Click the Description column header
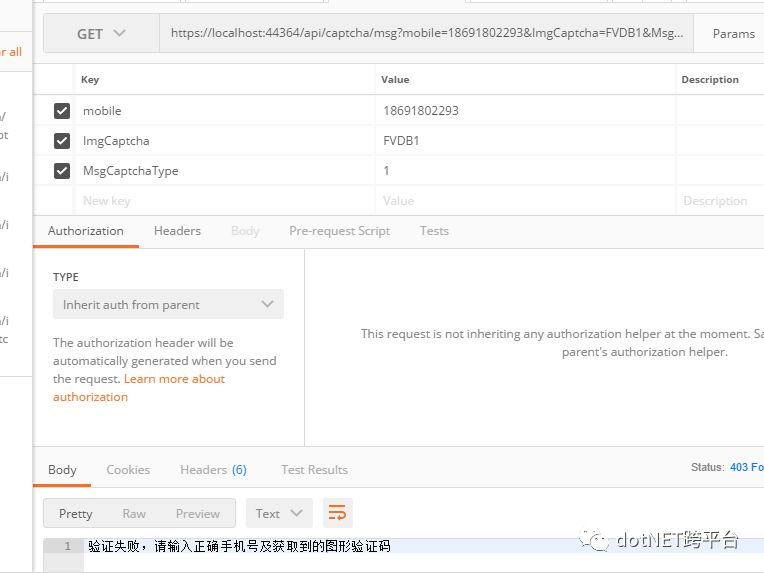 coord(710,79)
